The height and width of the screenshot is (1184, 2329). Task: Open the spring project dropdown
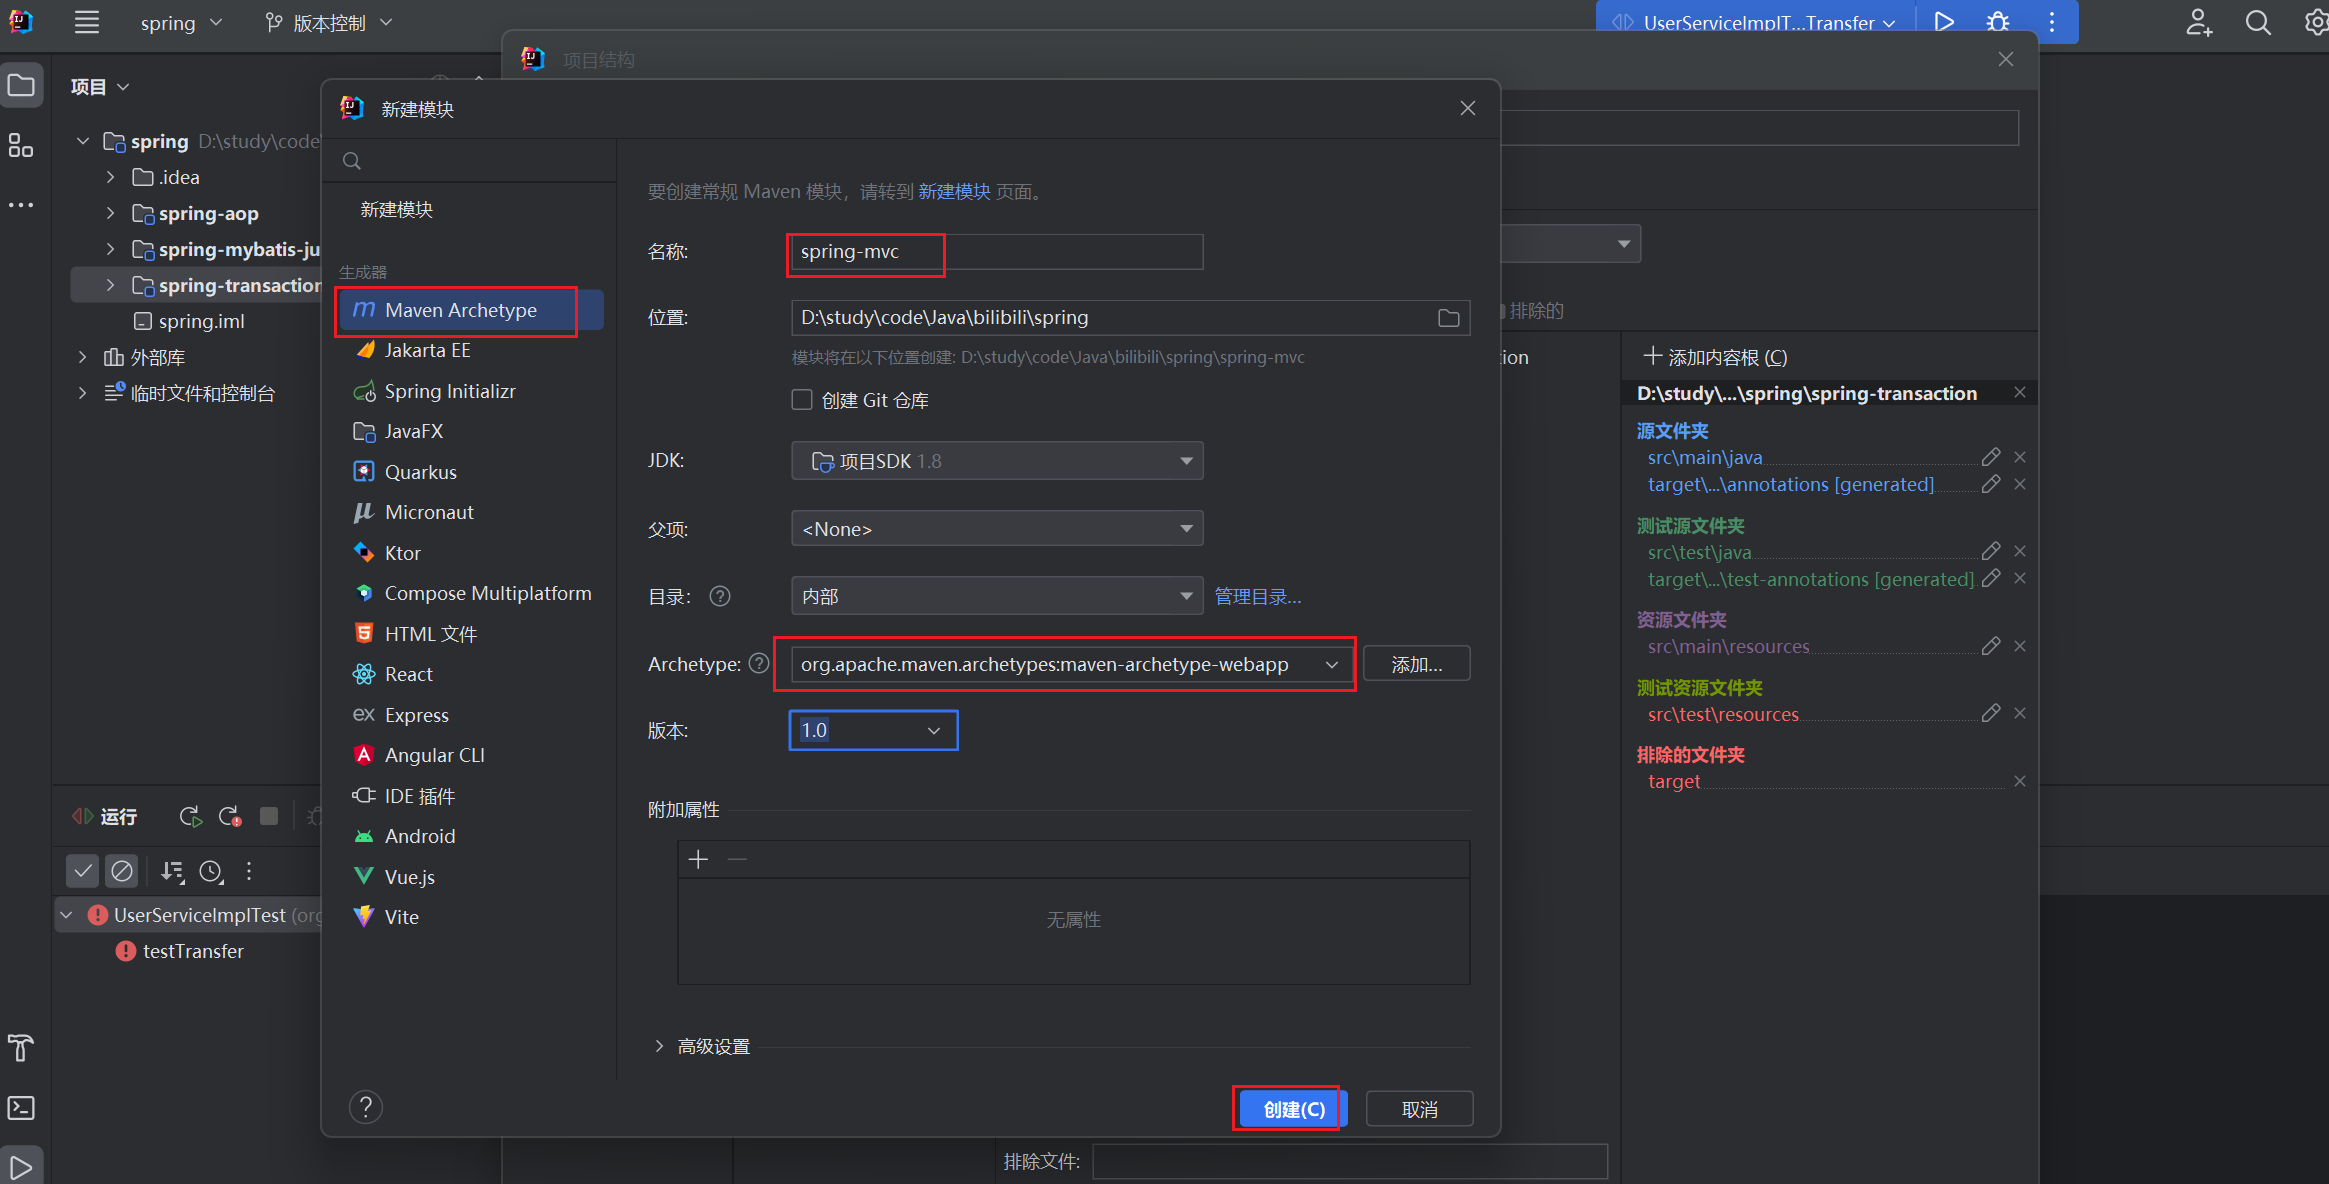click(x=181, y=22)
